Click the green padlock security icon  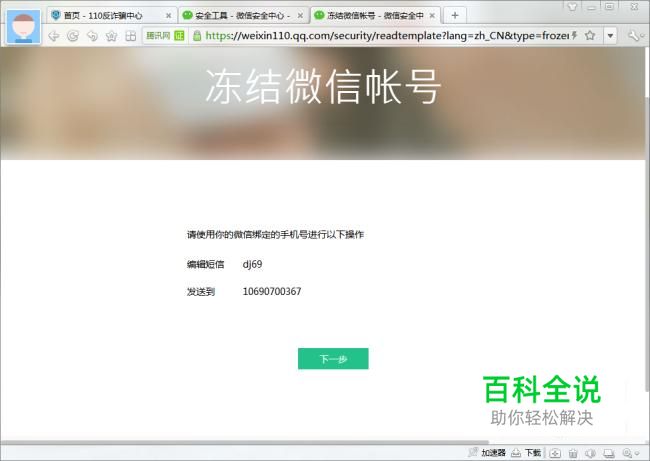click(197, 36)
